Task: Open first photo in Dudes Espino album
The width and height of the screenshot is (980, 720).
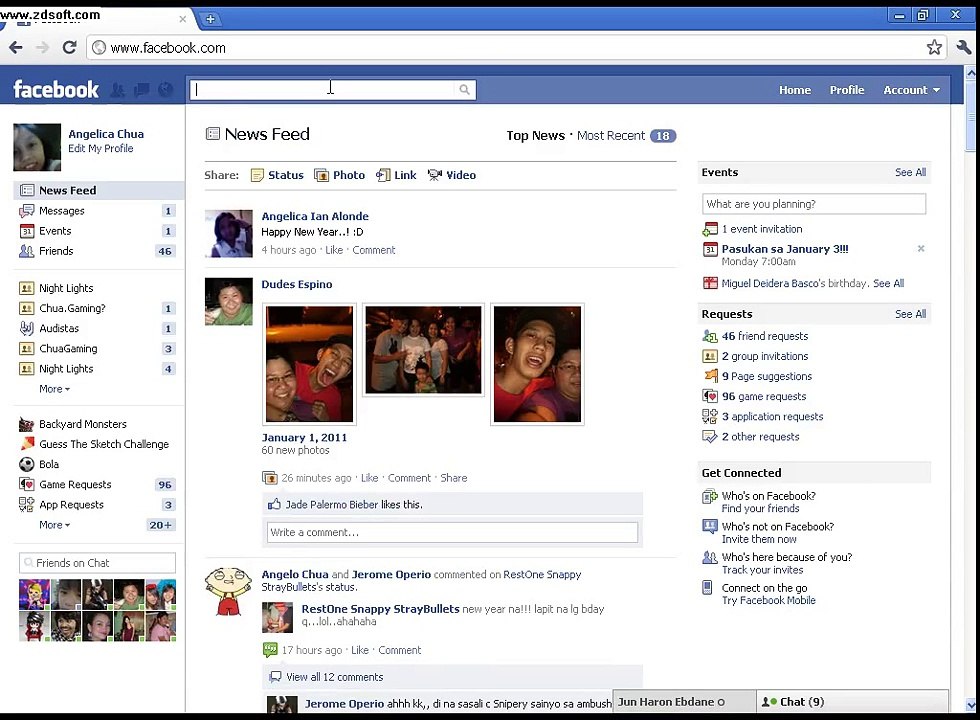Action: [x=309, y=364]
